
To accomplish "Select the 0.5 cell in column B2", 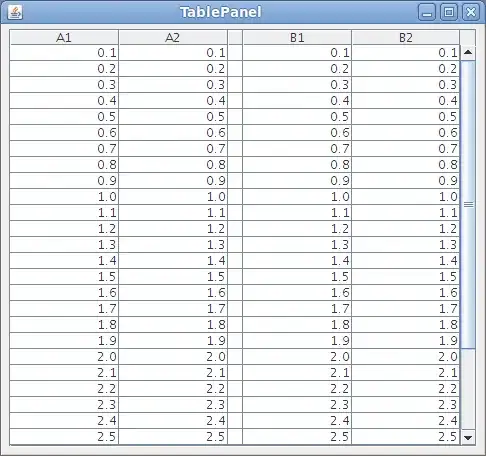I will tap(406, 117).
